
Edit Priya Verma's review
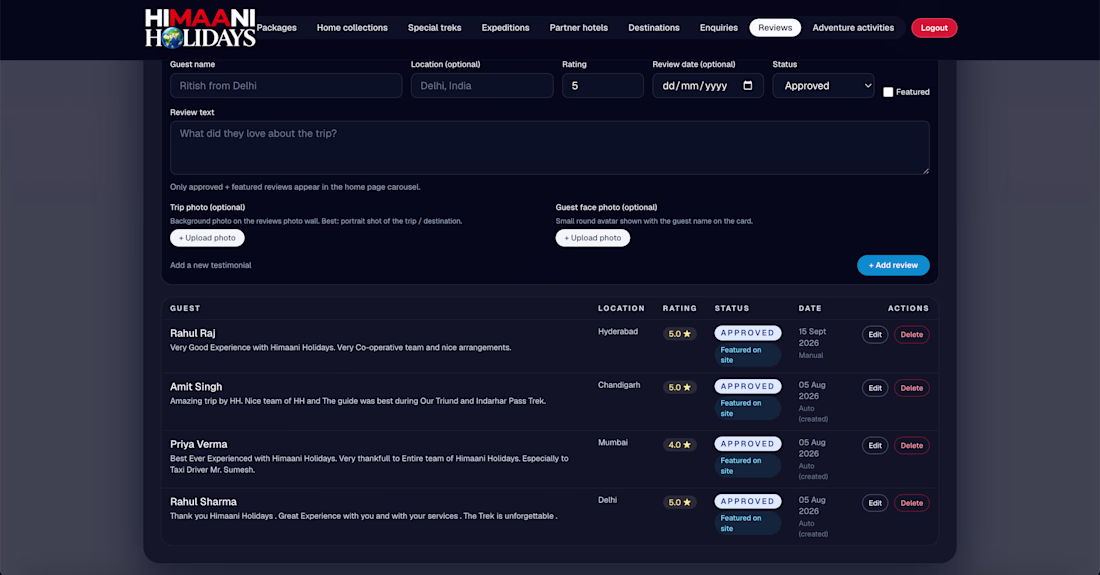tap(875, 445)
